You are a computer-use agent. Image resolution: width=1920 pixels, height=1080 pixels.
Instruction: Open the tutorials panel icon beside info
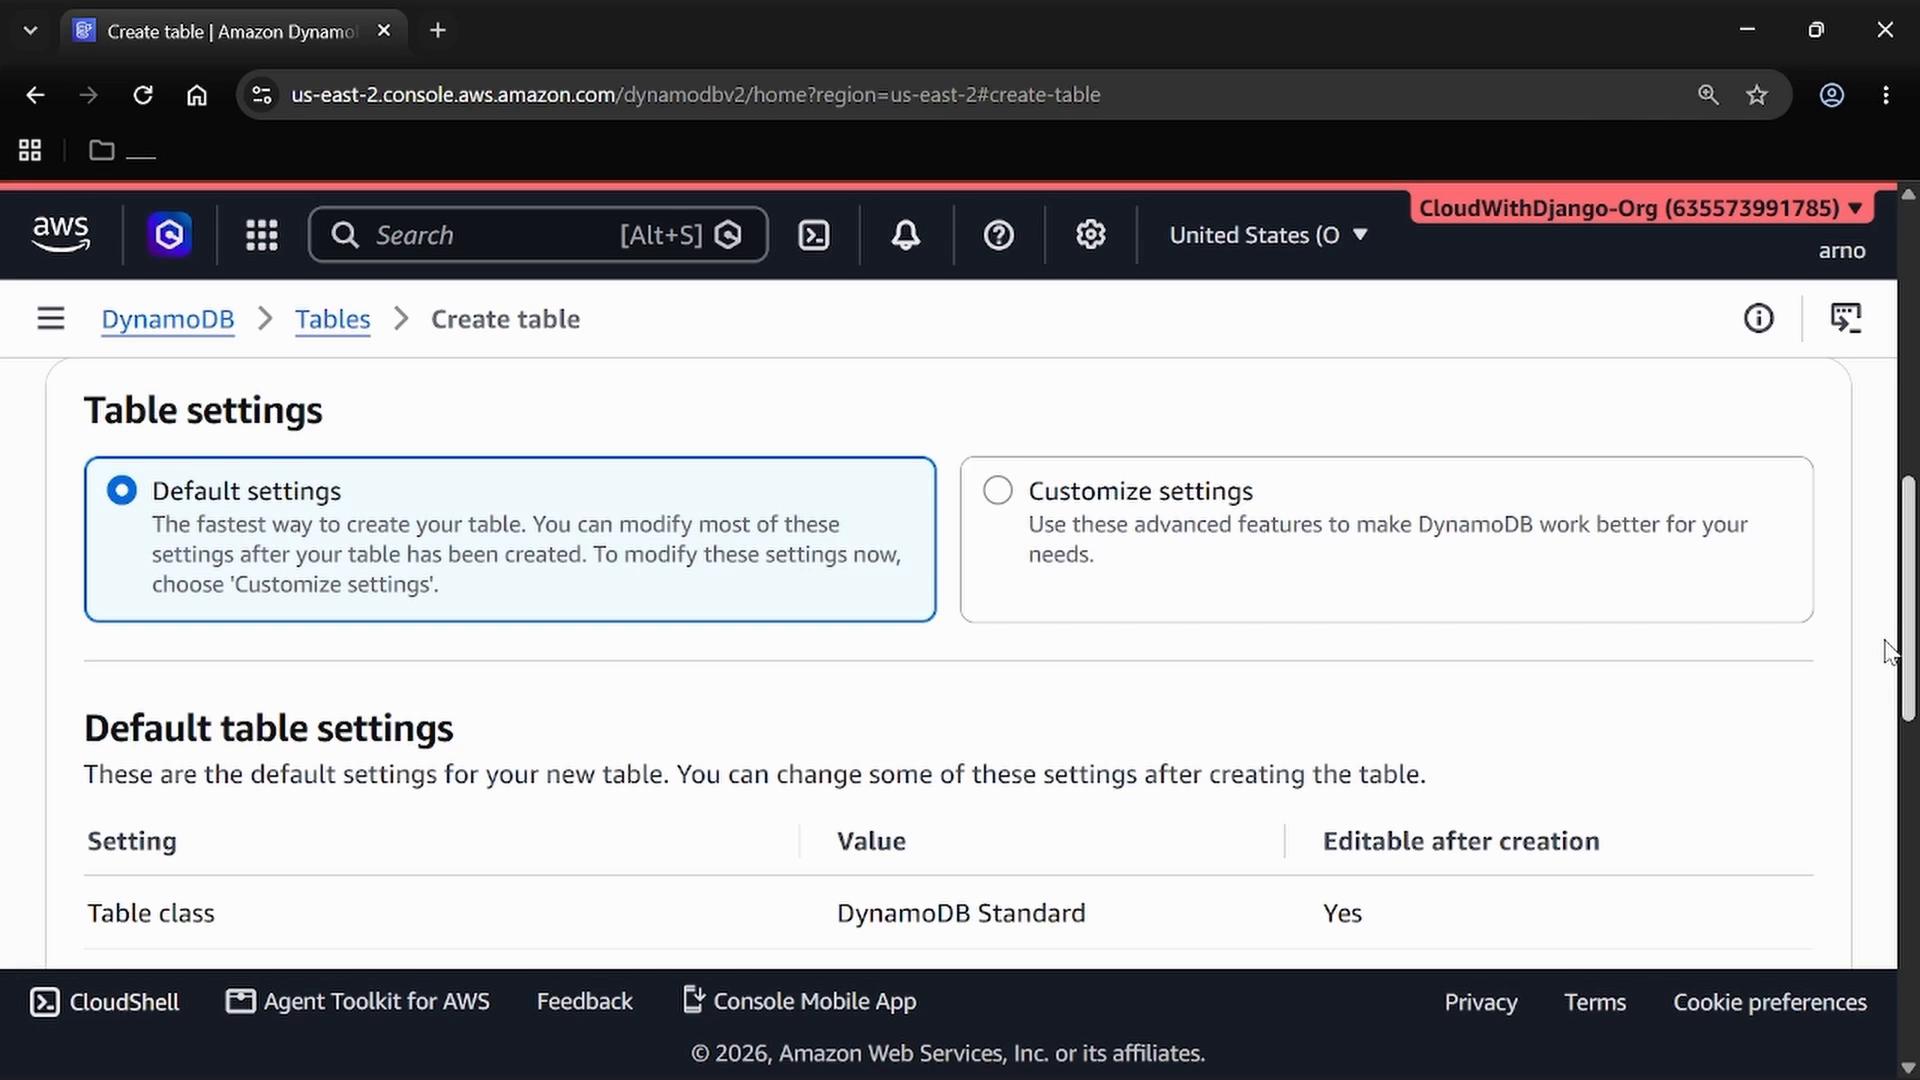[x=1846, y=319]
